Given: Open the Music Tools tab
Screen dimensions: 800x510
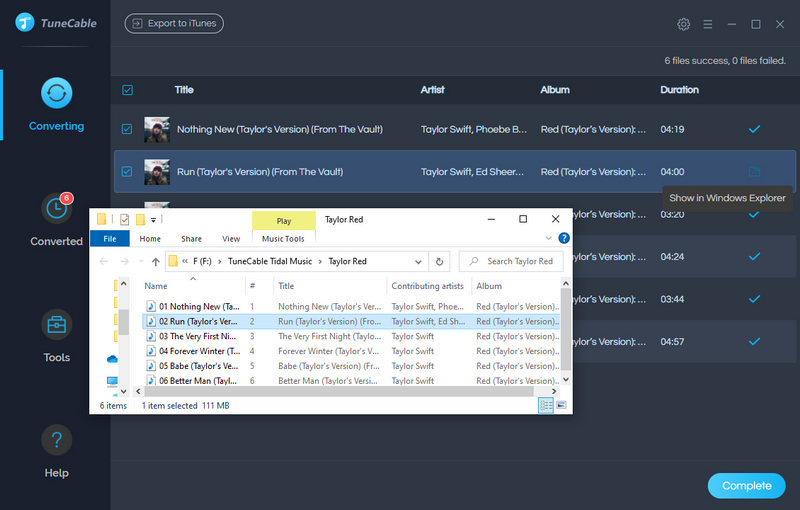Looking at the screenshot, I should (283, 239).
